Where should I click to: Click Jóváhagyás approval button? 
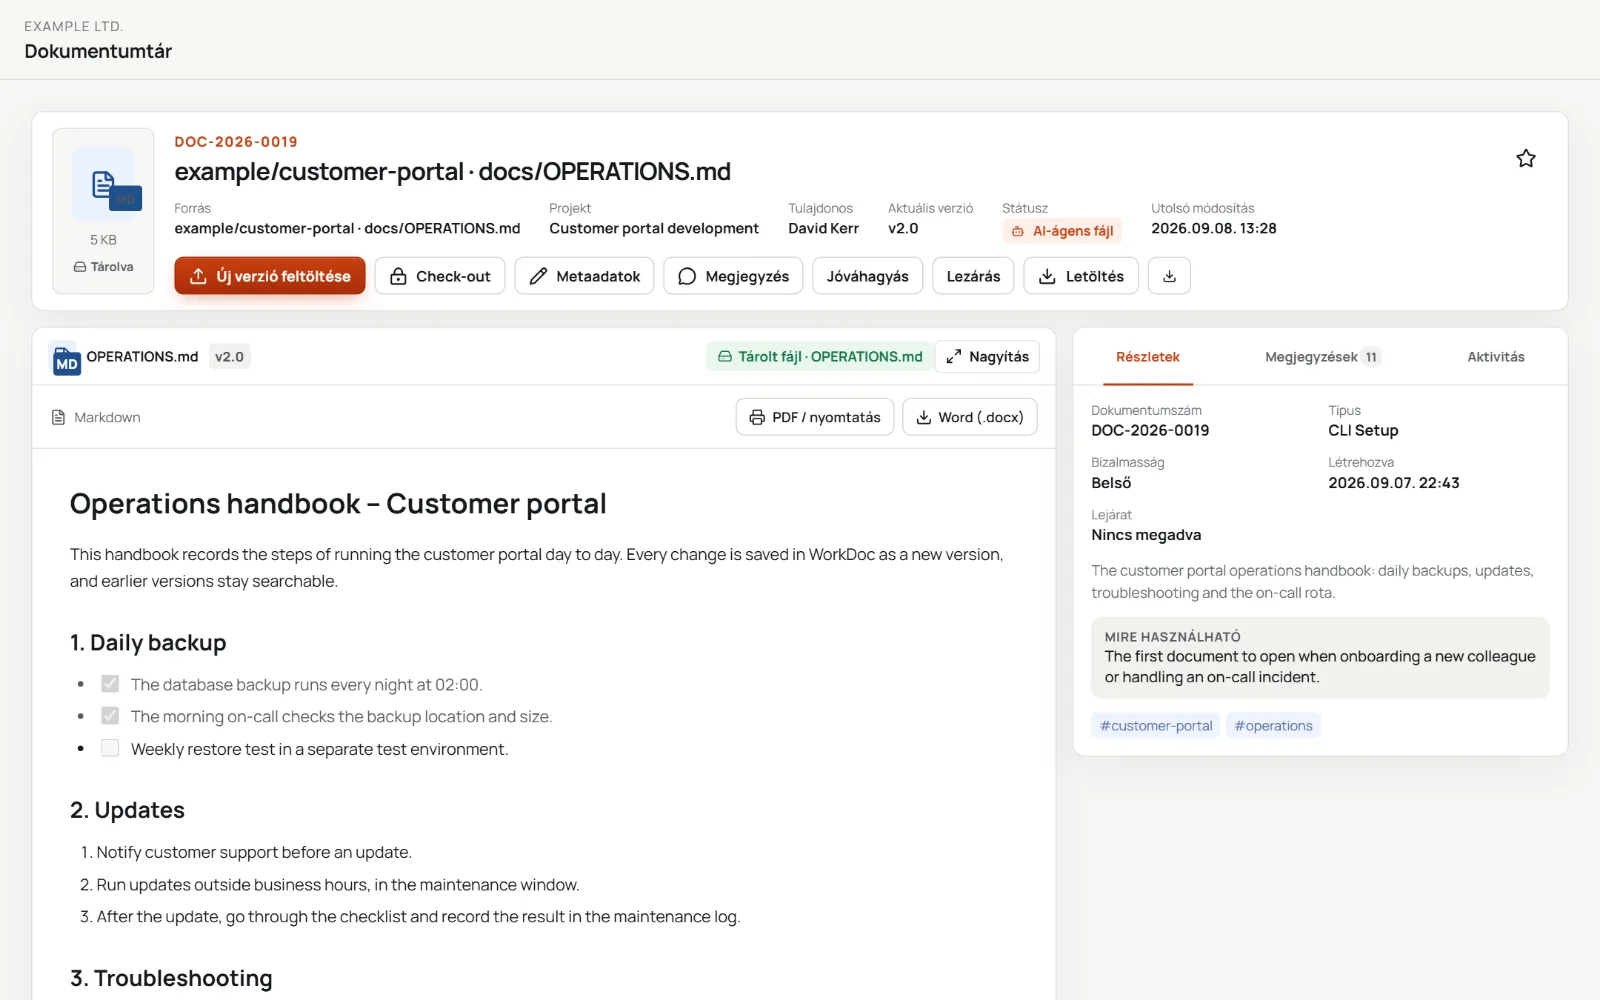point(867,276)
